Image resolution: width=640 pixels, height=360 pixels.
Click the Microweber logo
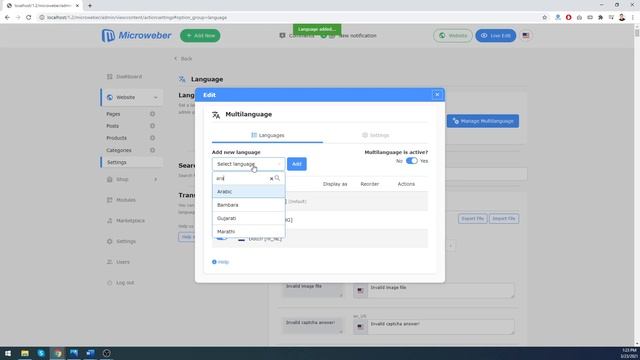coord(136,36)
